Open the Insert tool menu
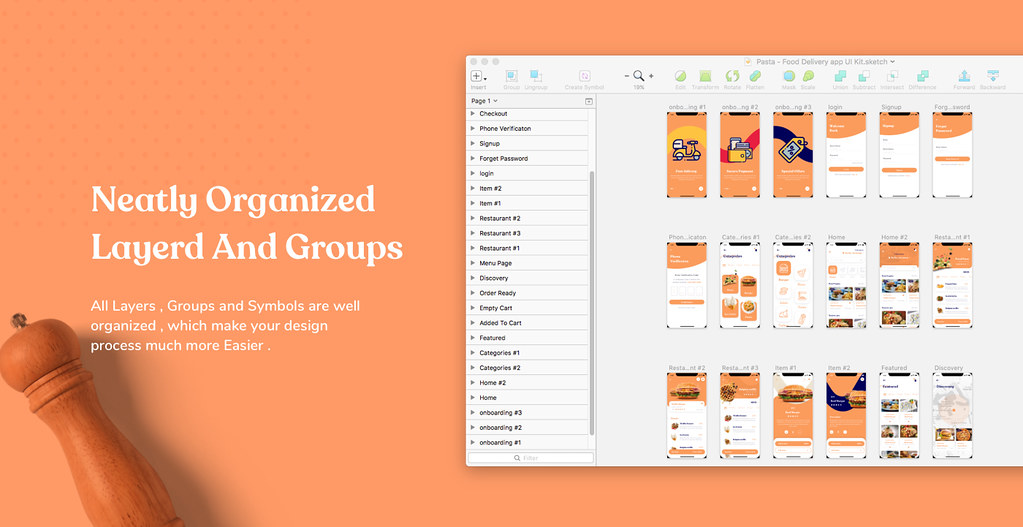The image size is (1023, 527). coord(478,77)
